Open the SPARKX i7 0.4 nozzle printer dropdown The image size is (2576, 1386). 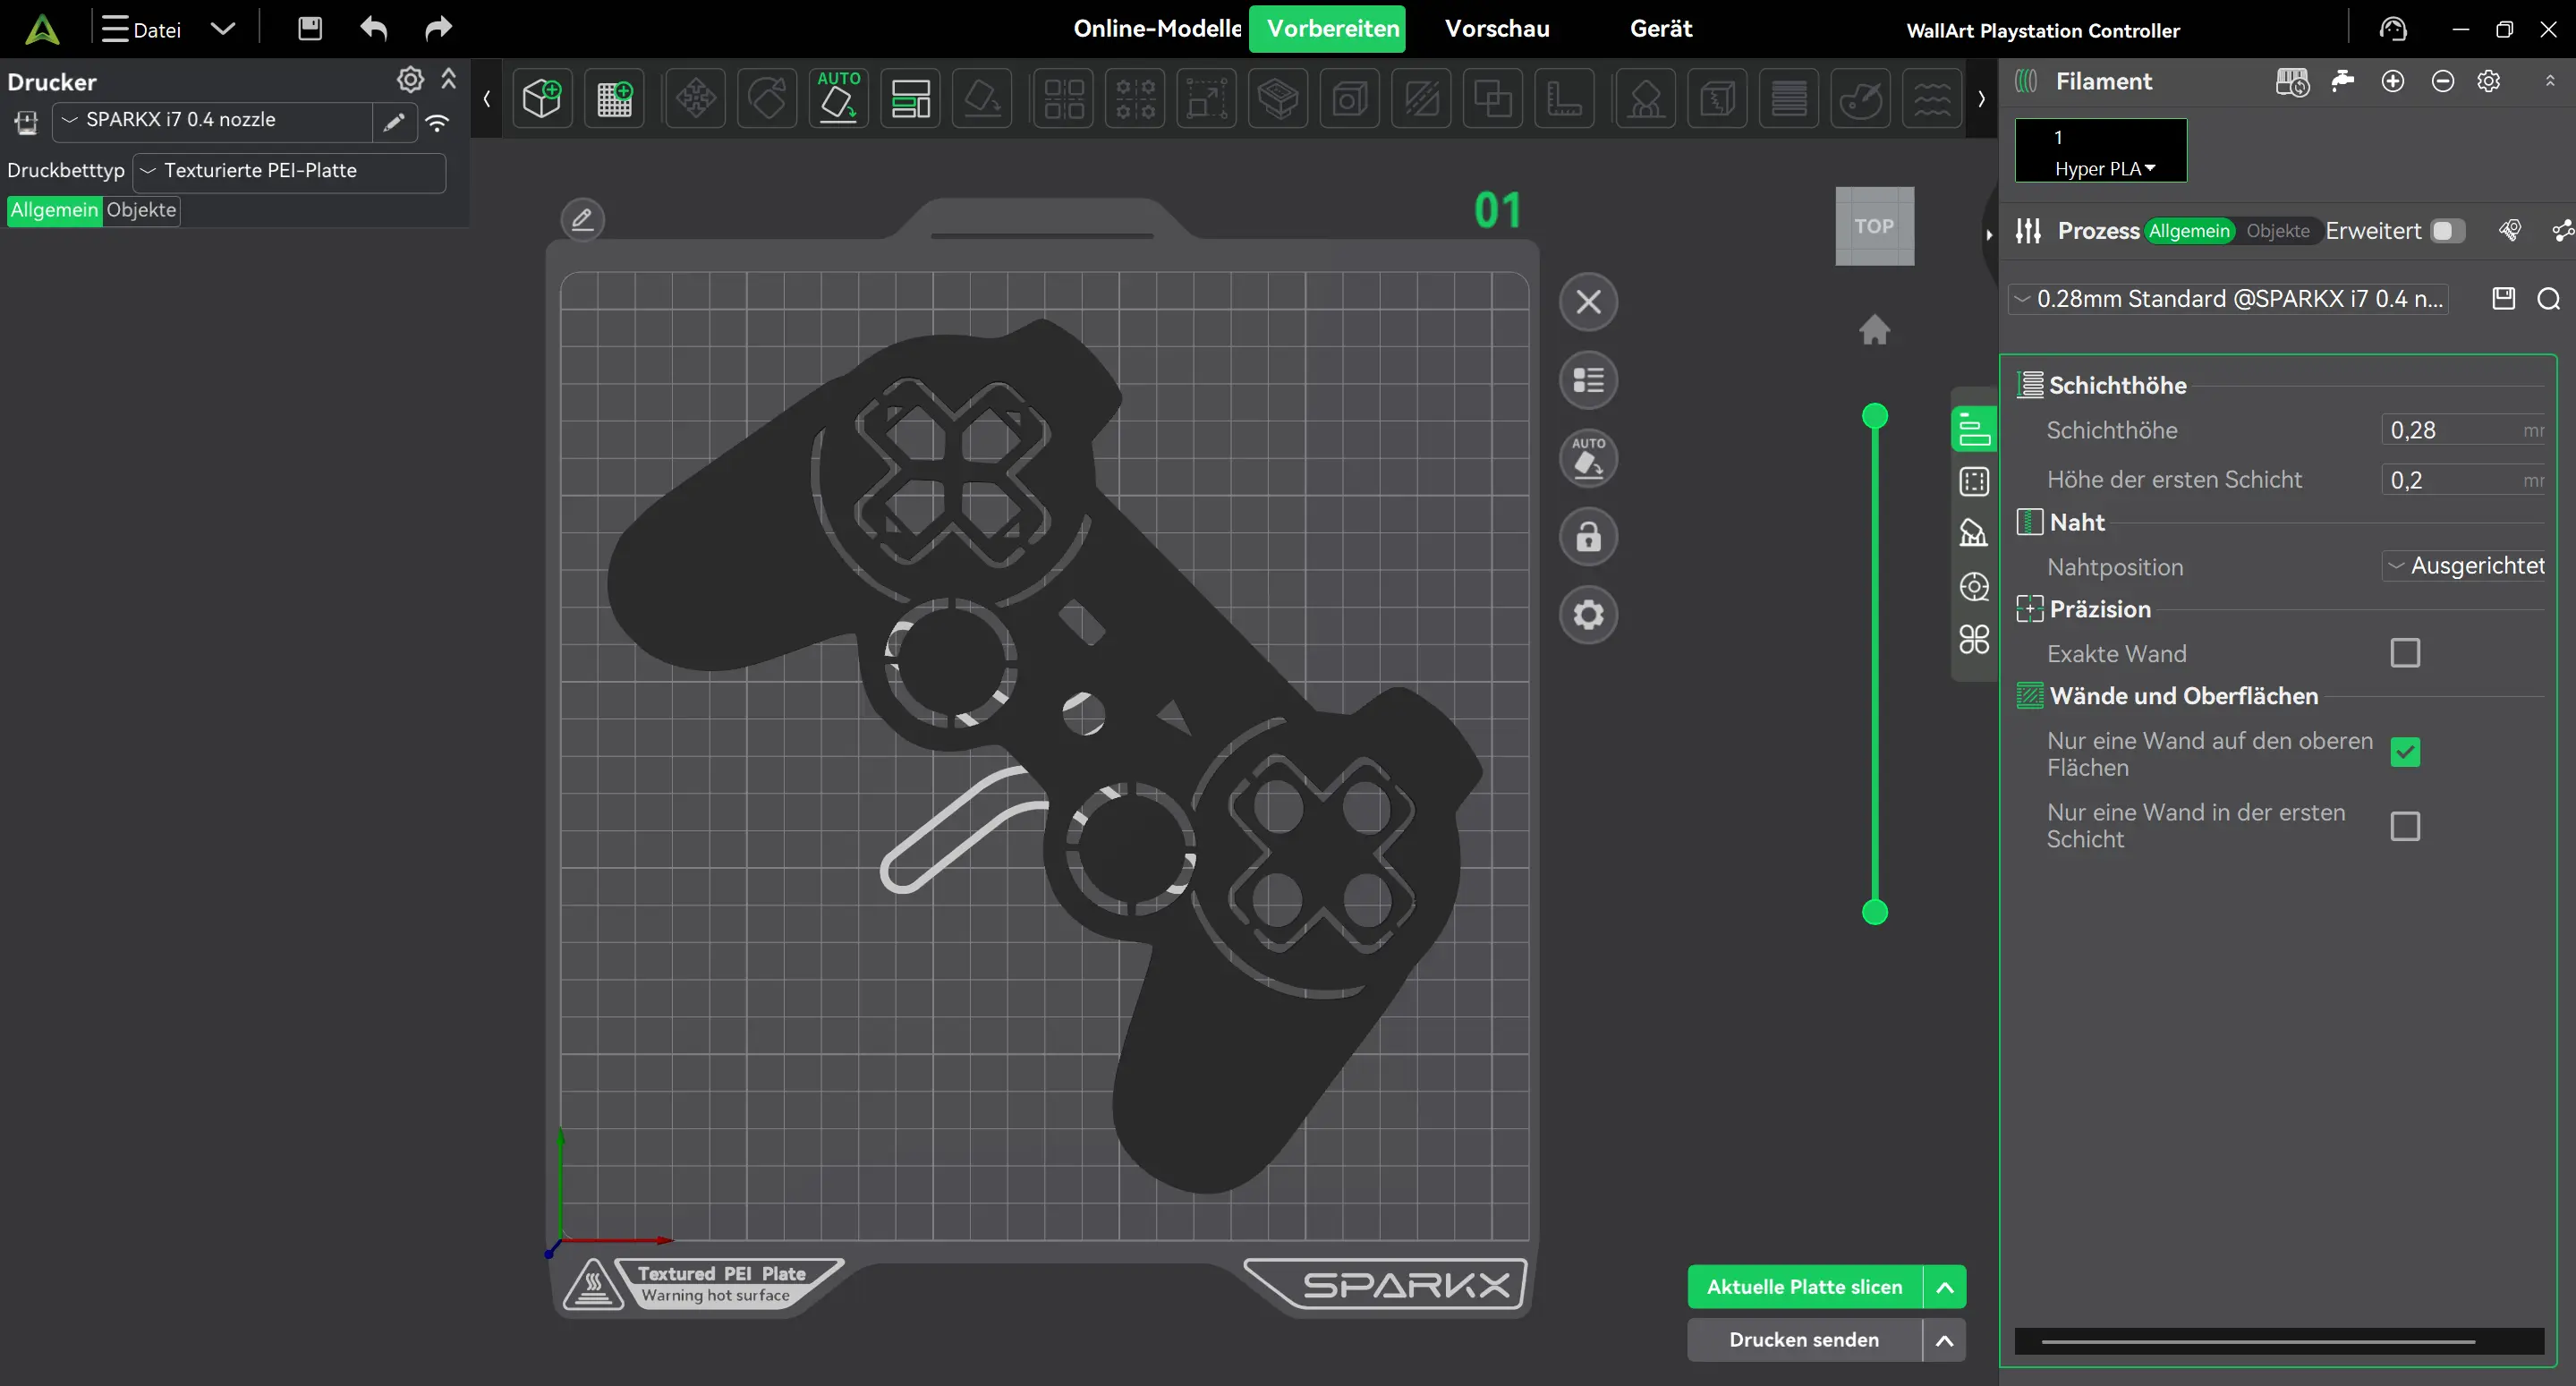click(x=213, y=120)
